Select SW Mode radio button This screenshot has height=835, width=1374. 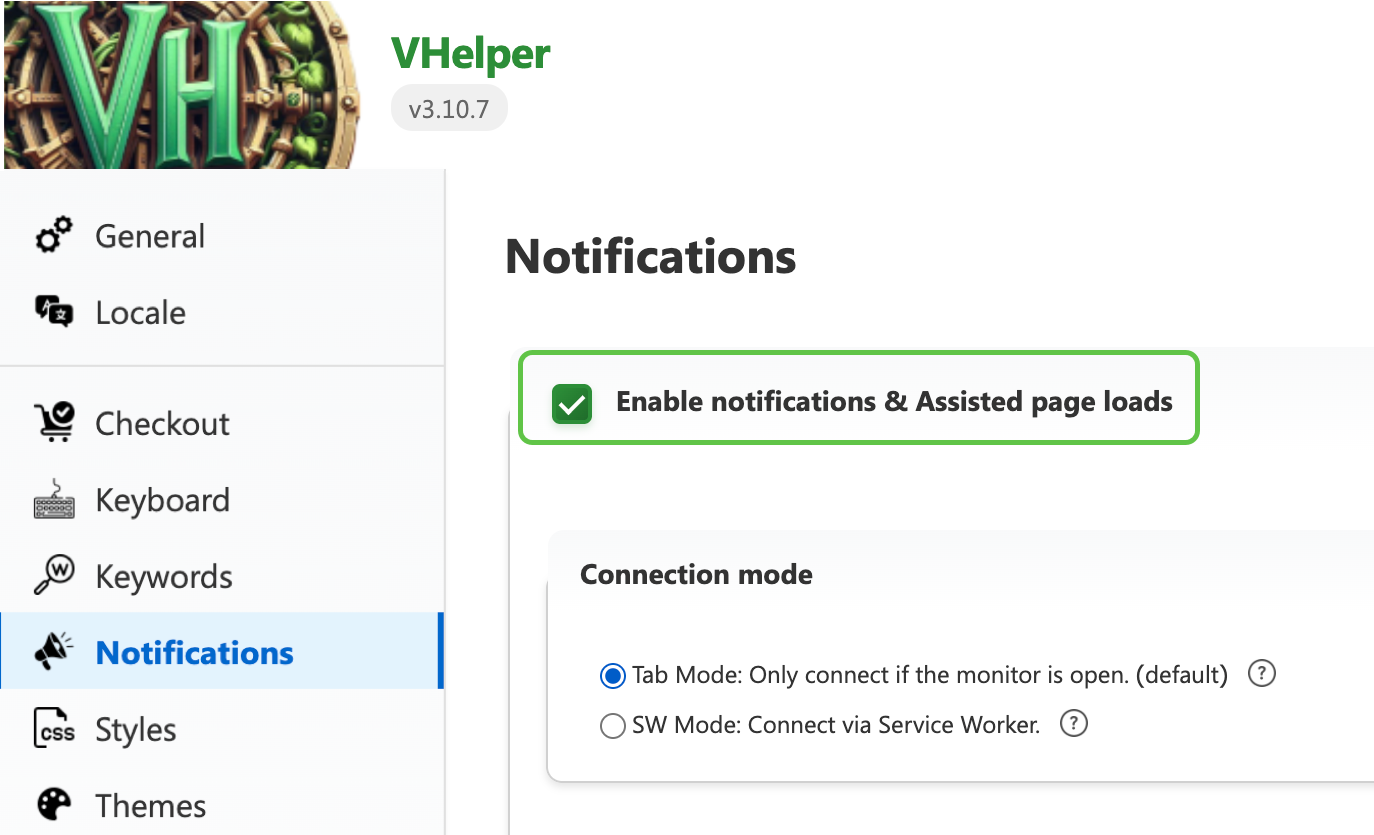[612, 726]
